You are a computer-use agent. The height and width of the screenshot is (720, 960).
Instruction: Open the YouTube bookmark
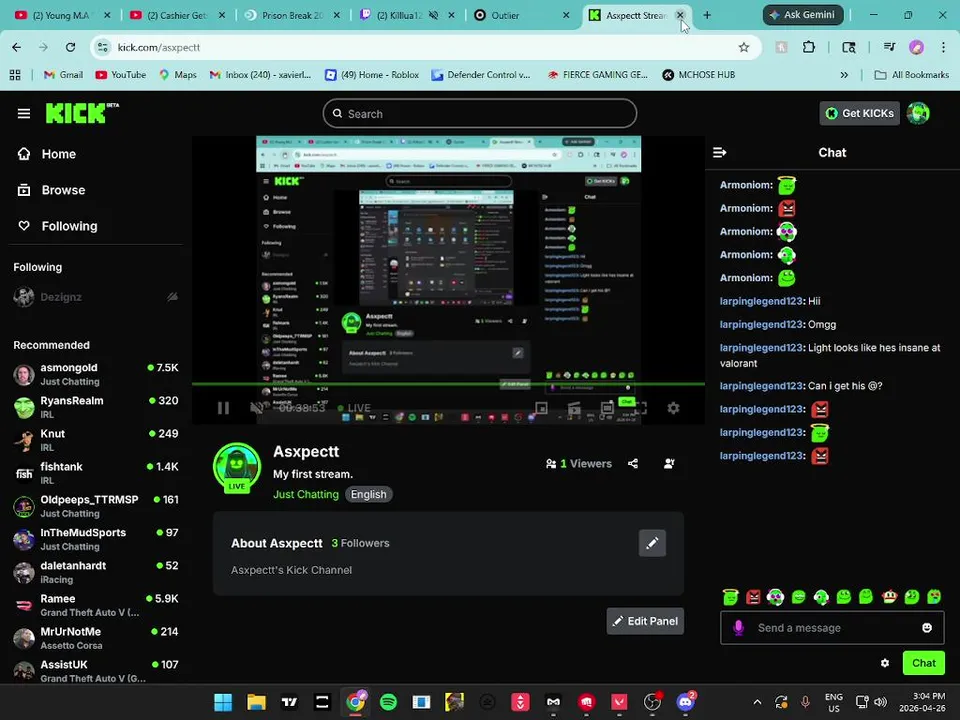tap(121, 75)
